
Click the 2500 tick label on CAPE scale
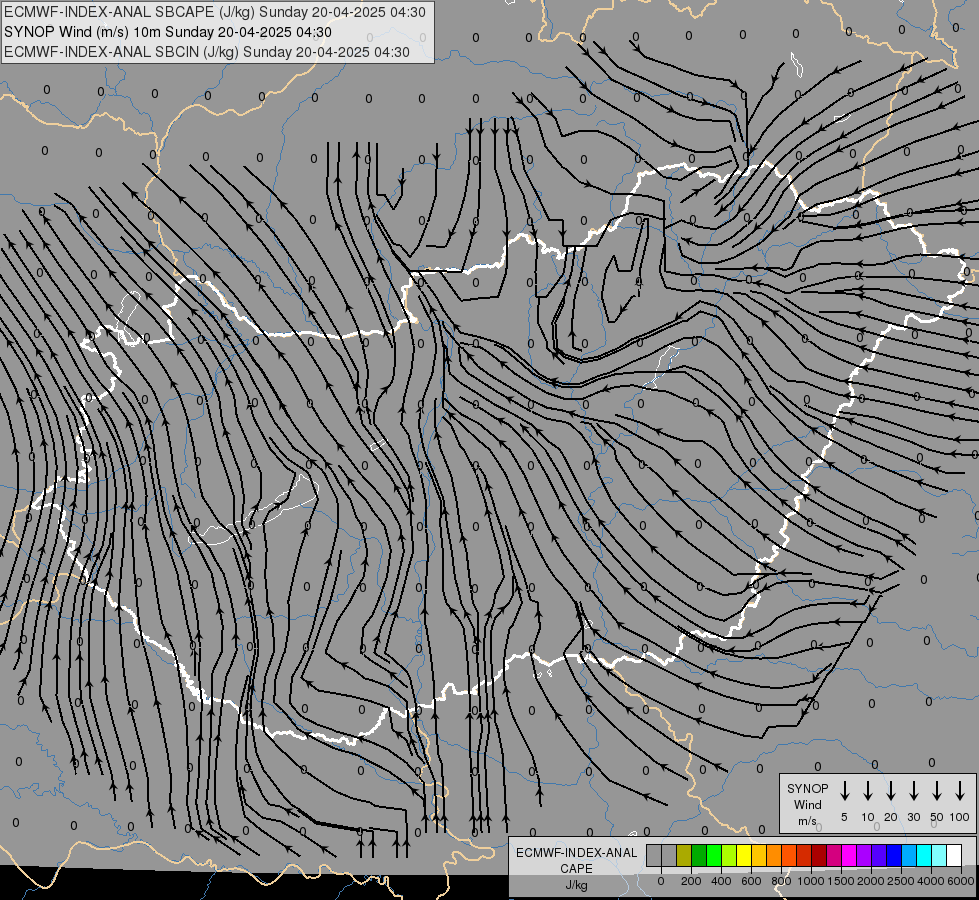[901, 881]
